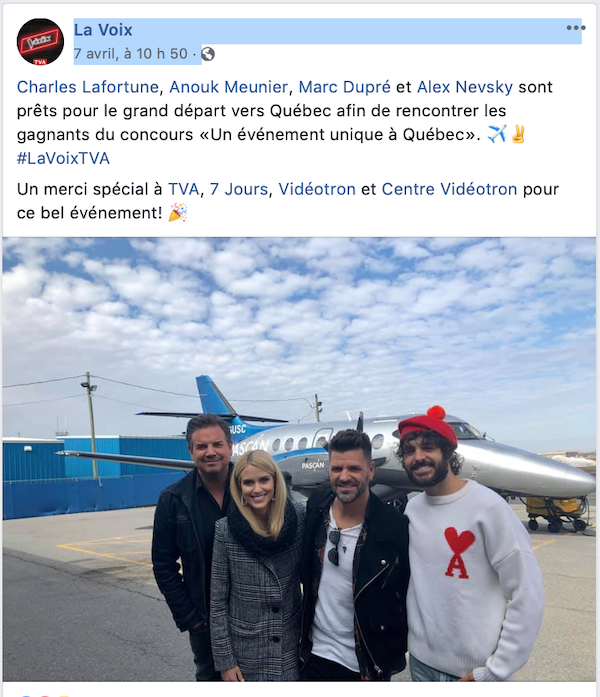
Task: Open the La Voix profile picture
Action: pyautogui.click(x=40, y=42)
